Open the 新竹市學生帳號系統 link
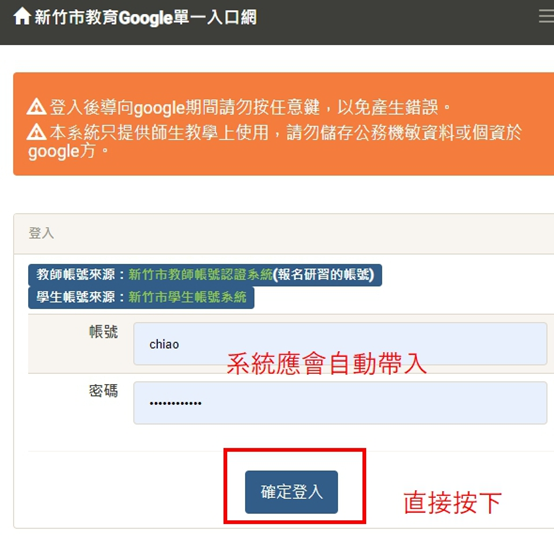The image size is (554, 556). 187,297
